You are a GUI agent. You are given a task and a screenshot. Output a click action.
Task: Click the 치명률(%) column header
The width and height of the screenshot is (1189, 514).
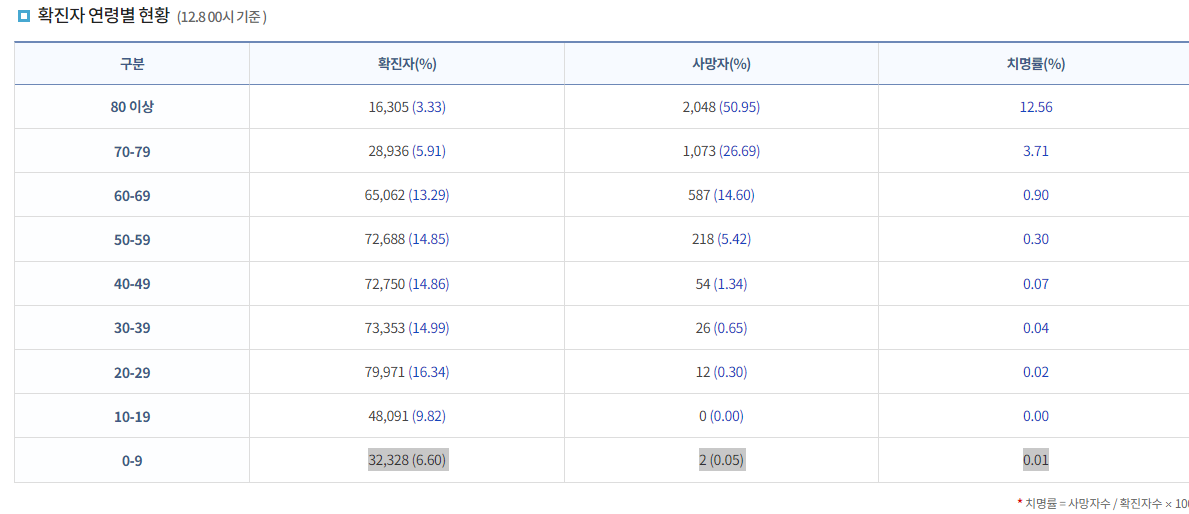pos(1036,64)
